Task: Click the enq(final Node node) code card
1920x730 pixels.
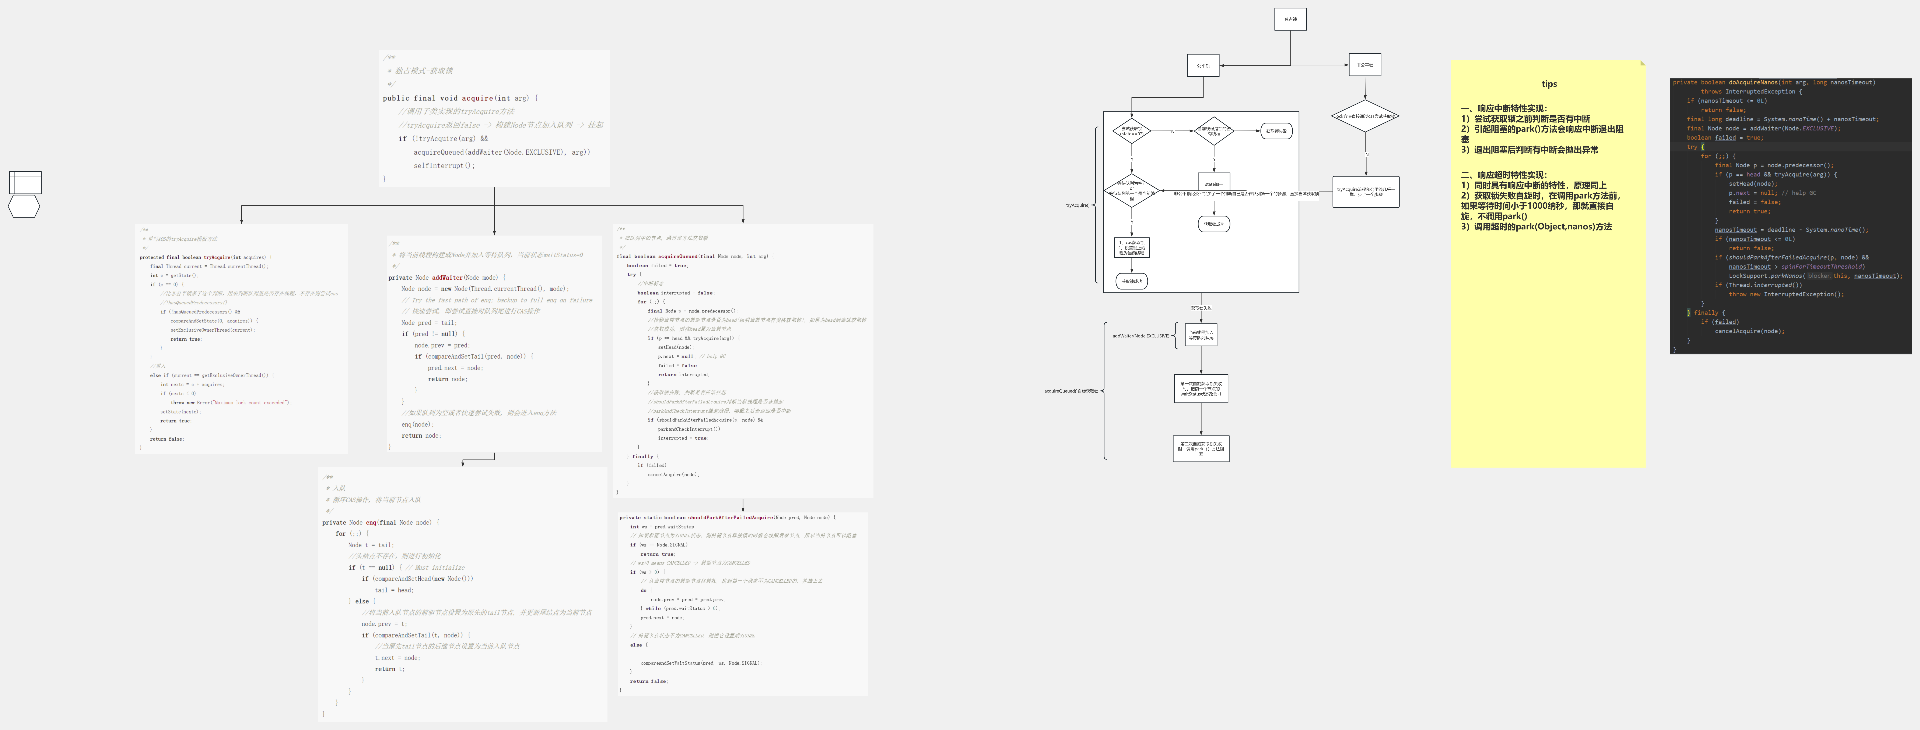Action: point(462,594)
